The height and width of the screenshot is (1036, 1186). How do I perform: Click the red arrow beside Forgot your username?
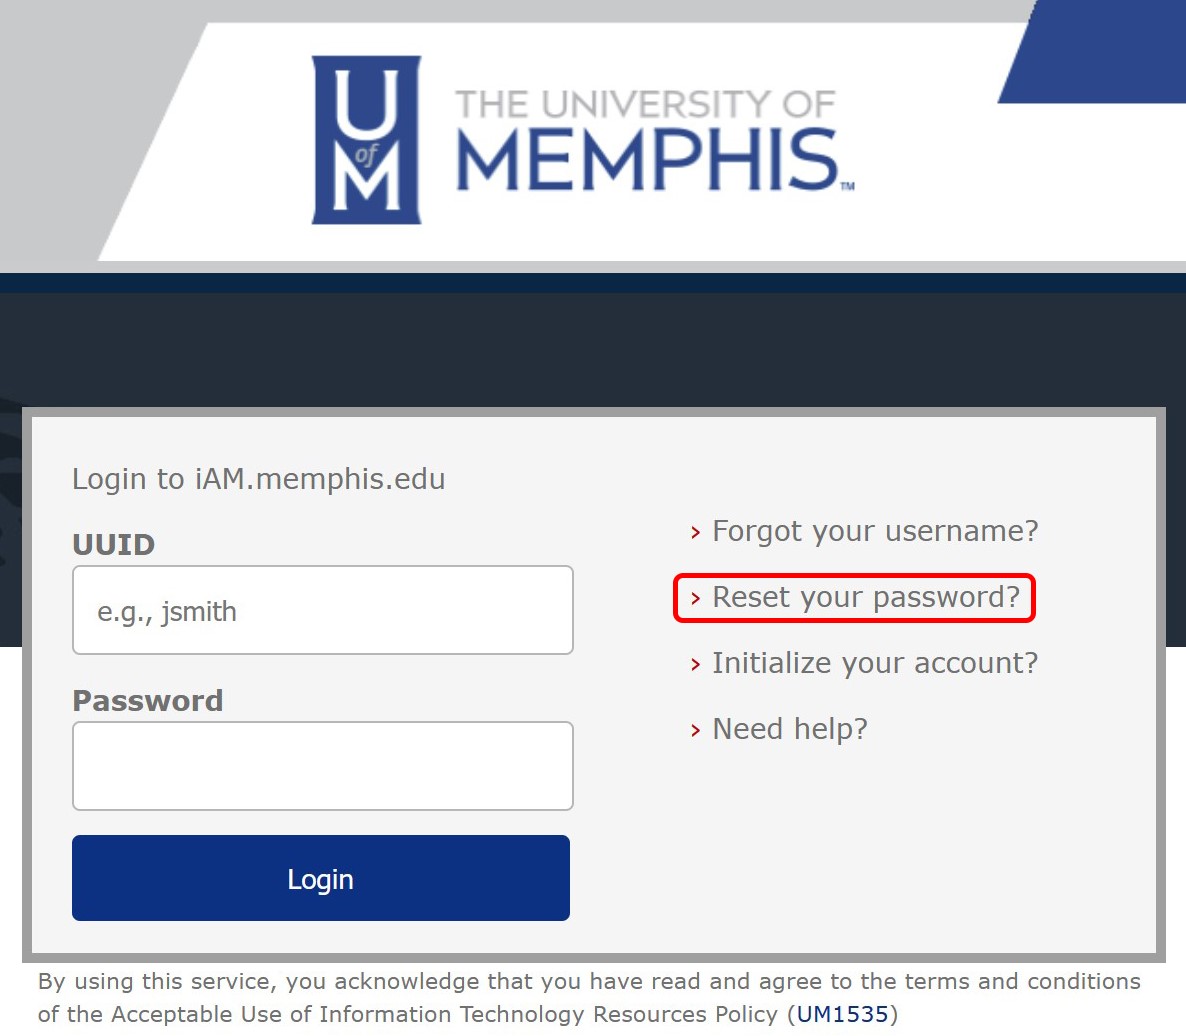point(695,533)
